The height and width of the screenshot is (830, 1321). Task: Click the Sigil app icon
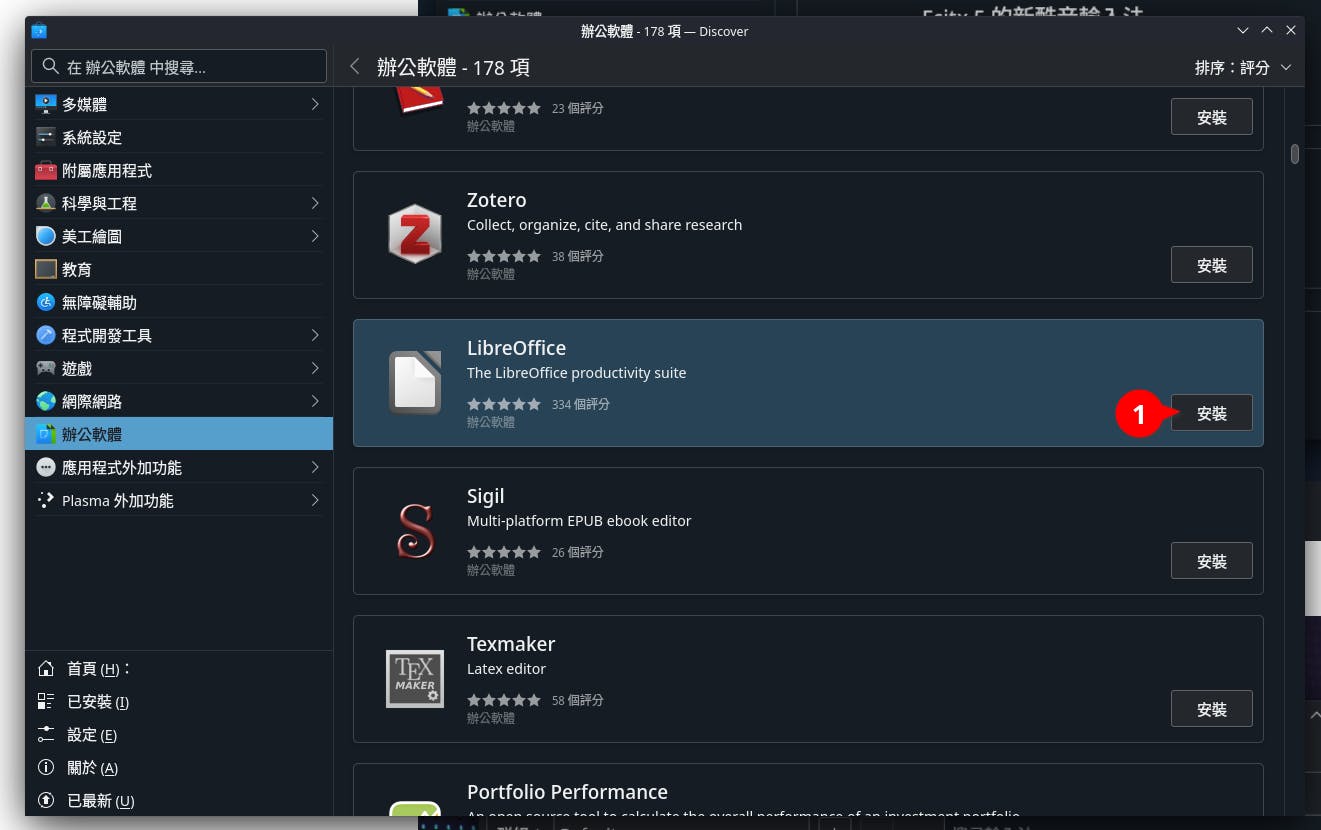415,530
